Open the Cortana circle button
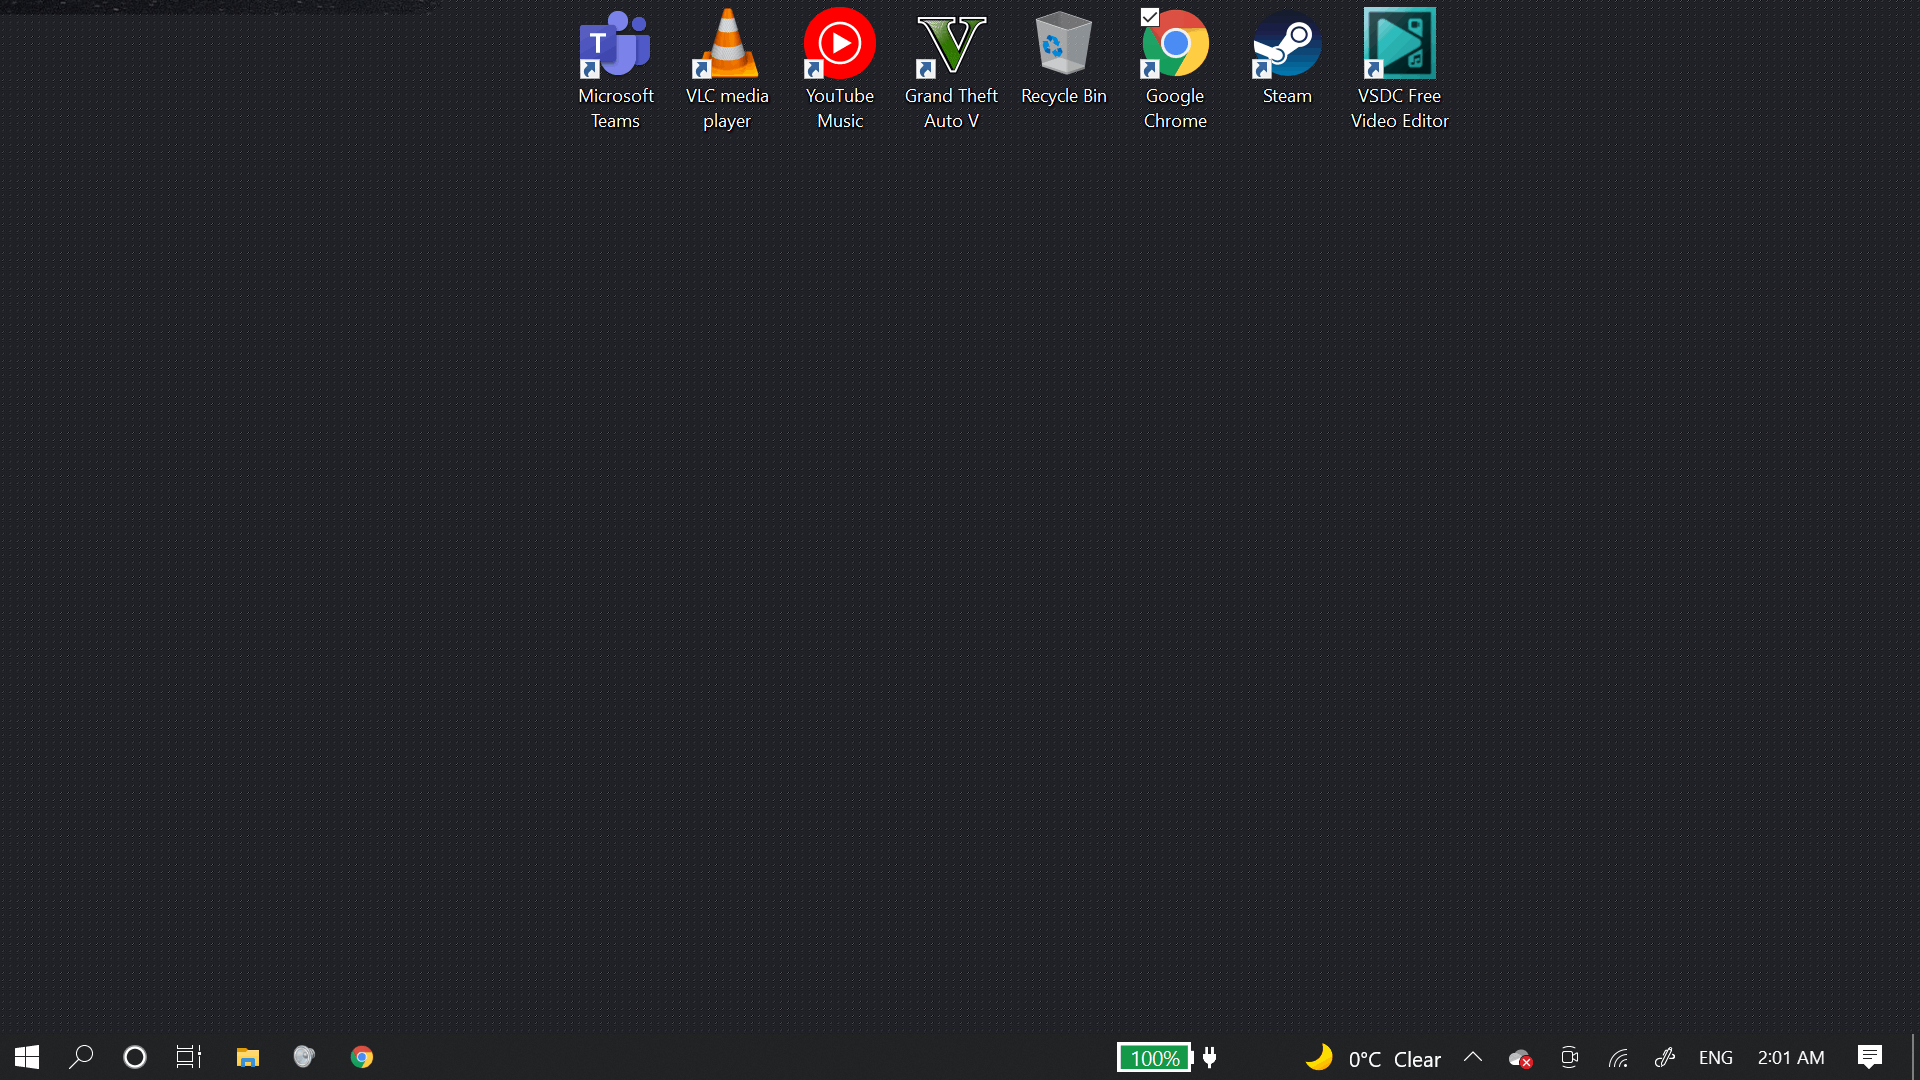This screenshot has width=1920, height=1080. click(135, 1057)
